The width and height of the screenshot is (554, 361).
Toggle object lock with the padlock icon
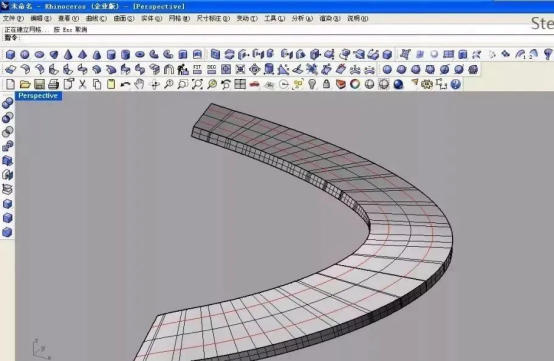click(x=326, y=84)
